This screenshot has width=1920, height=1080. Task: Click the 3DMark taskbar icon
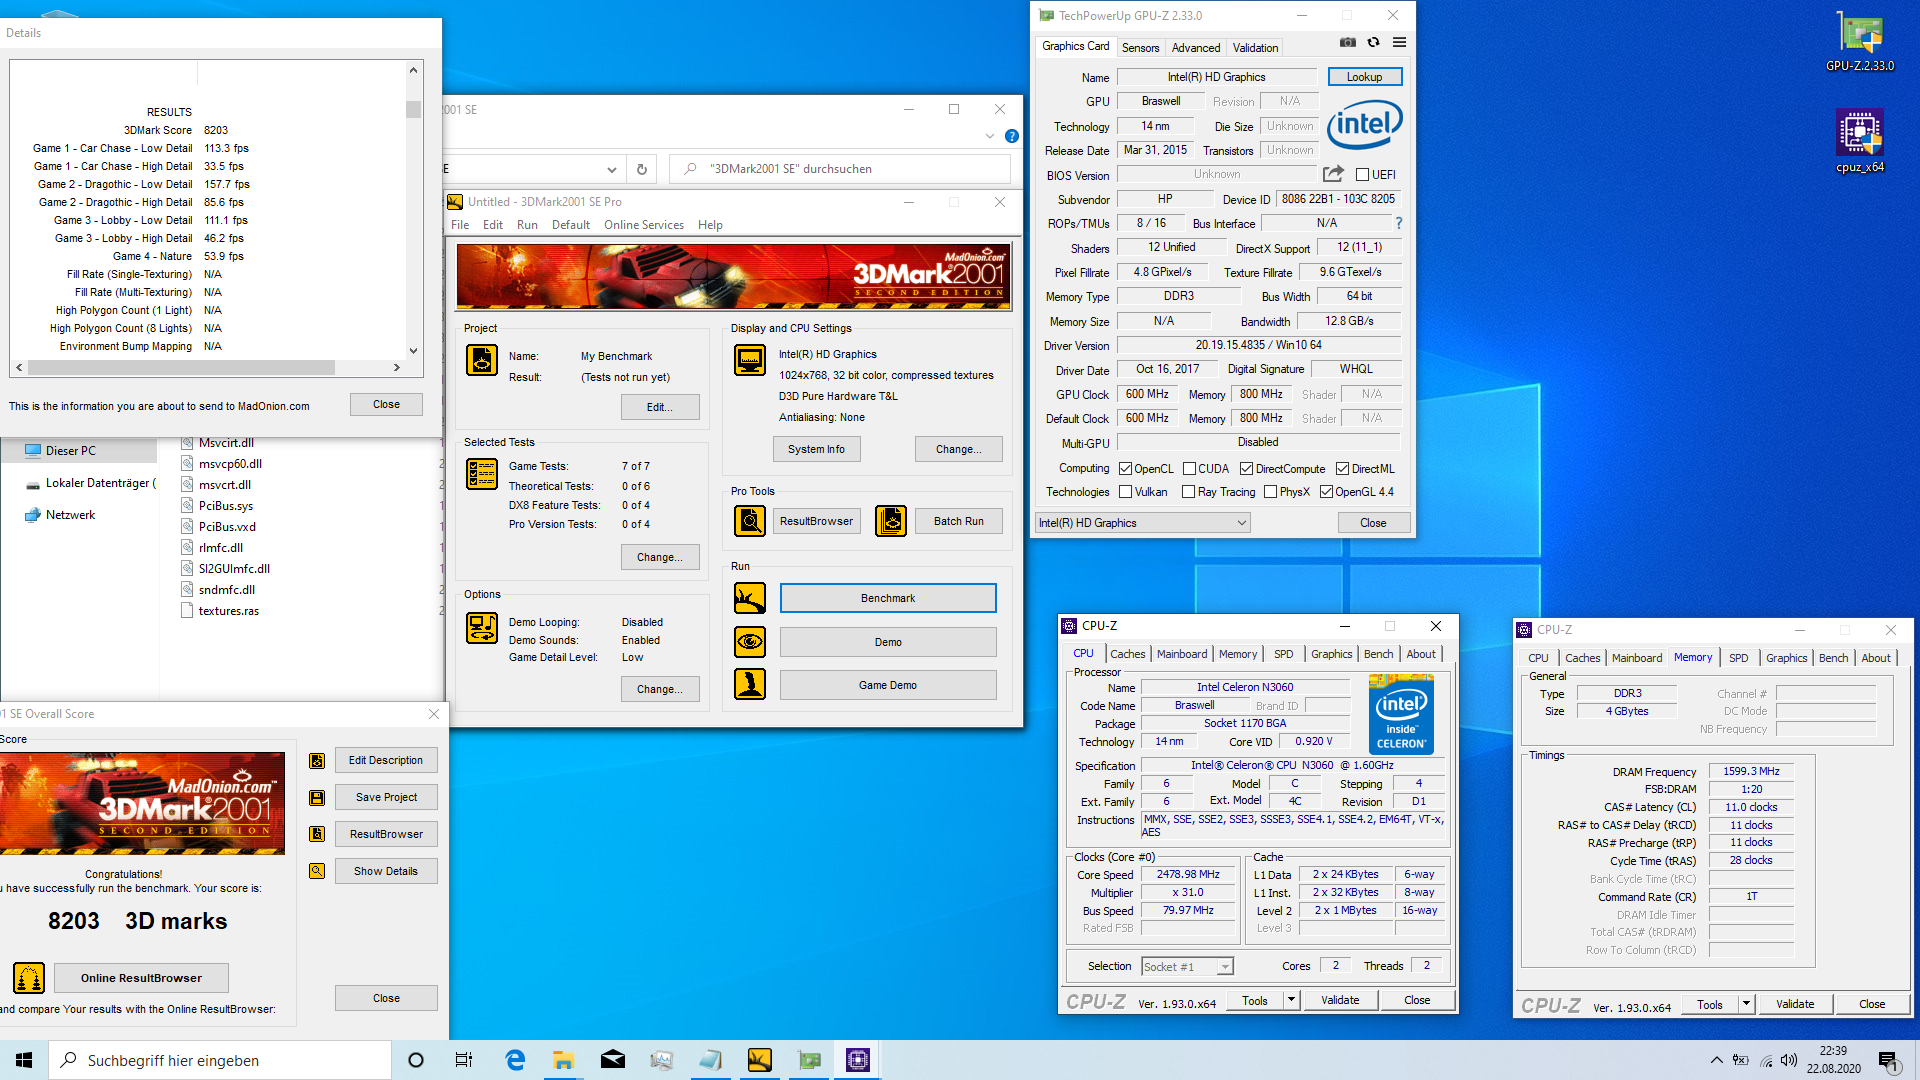click(760, 1060)
